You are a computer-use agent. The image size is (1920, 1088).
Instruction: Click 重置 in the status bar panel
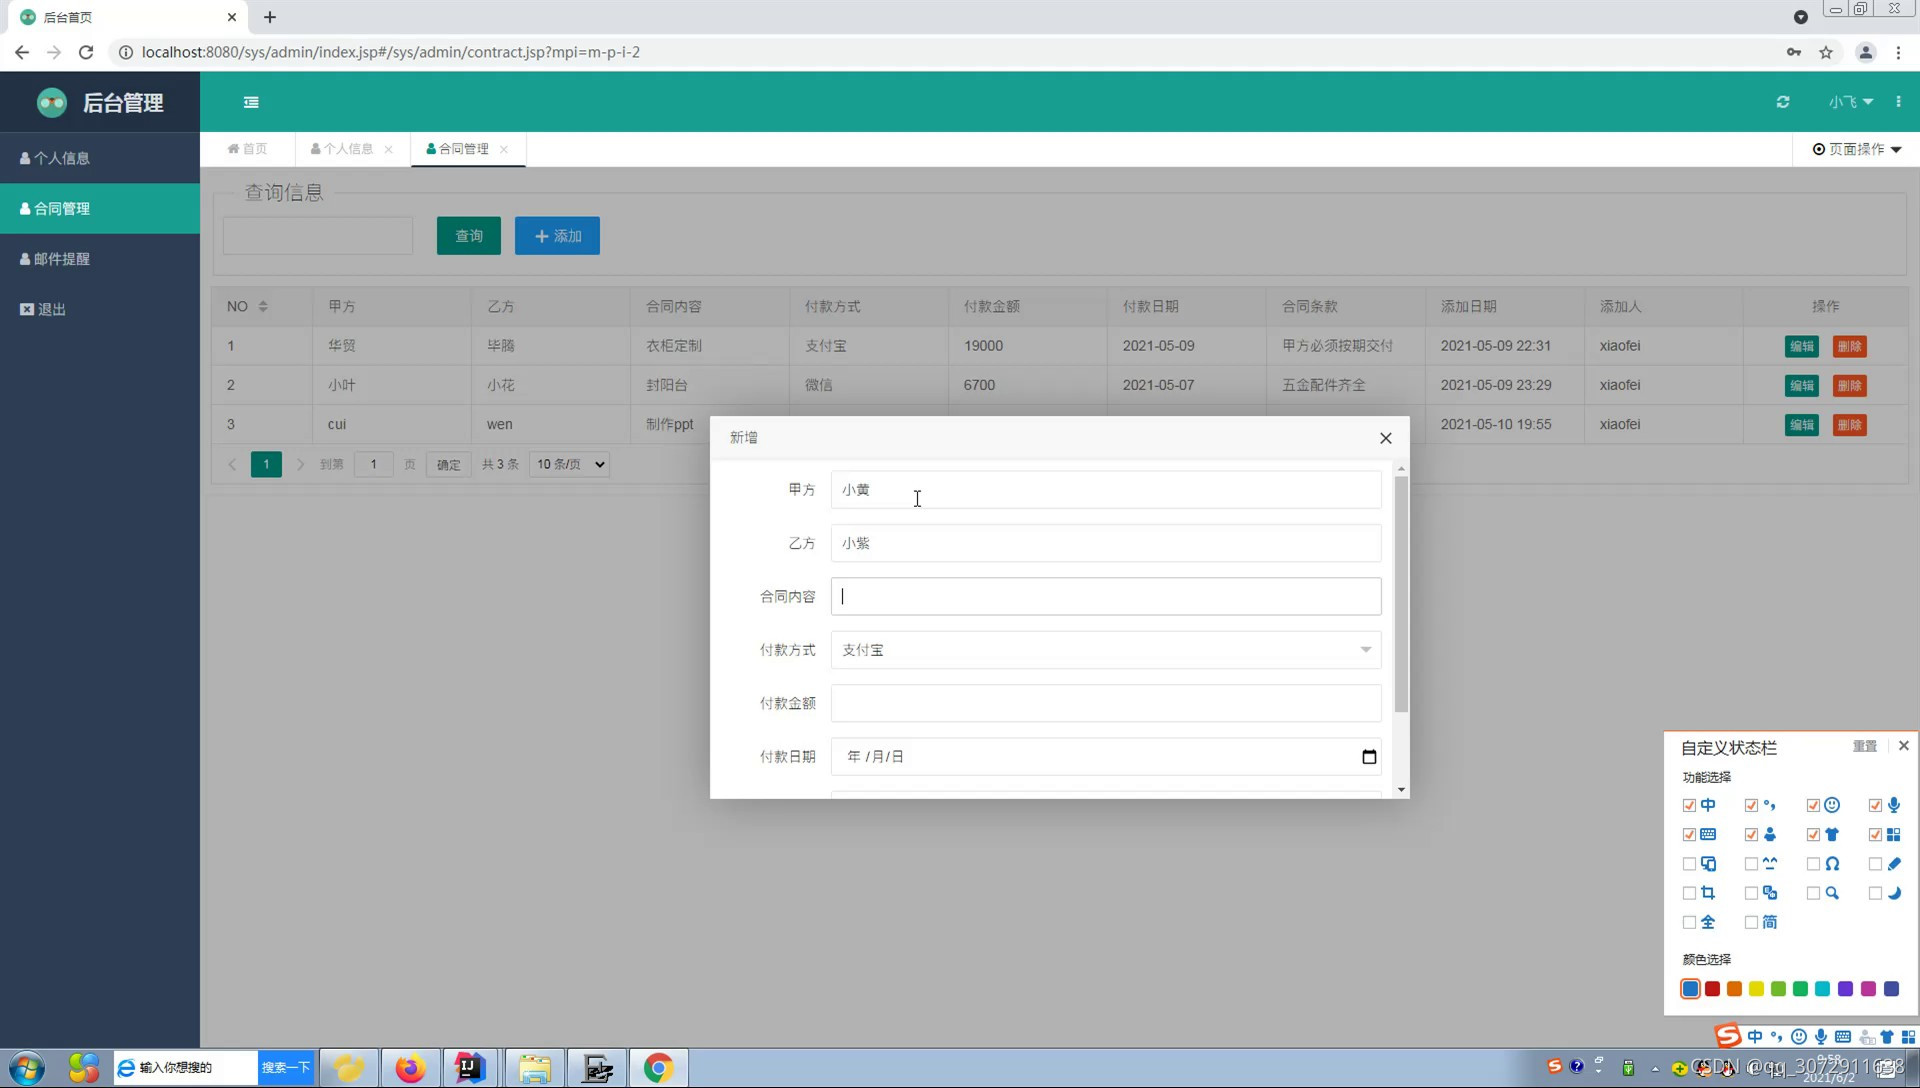coord(1865,746)
